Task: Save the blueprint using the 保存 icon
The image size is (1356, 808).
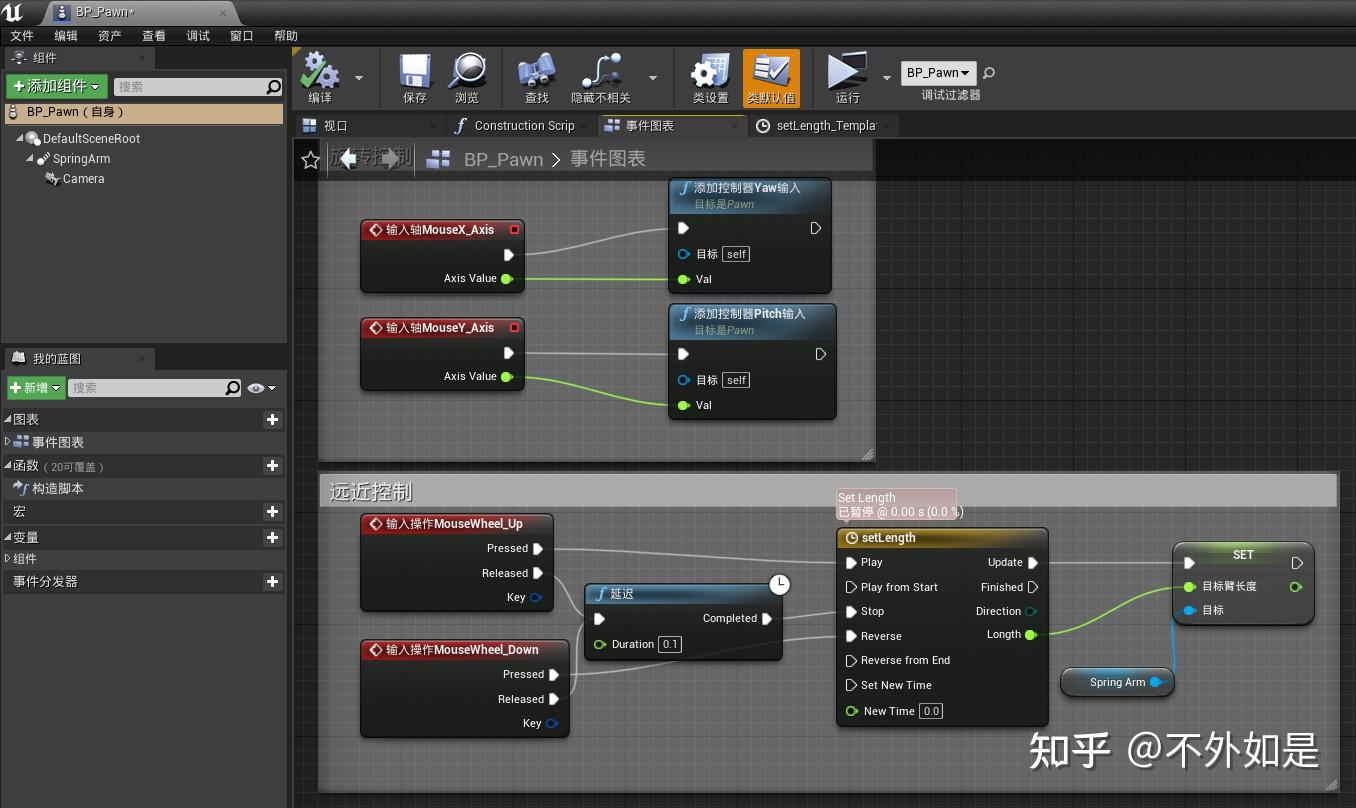Action: tap(413, 75)
